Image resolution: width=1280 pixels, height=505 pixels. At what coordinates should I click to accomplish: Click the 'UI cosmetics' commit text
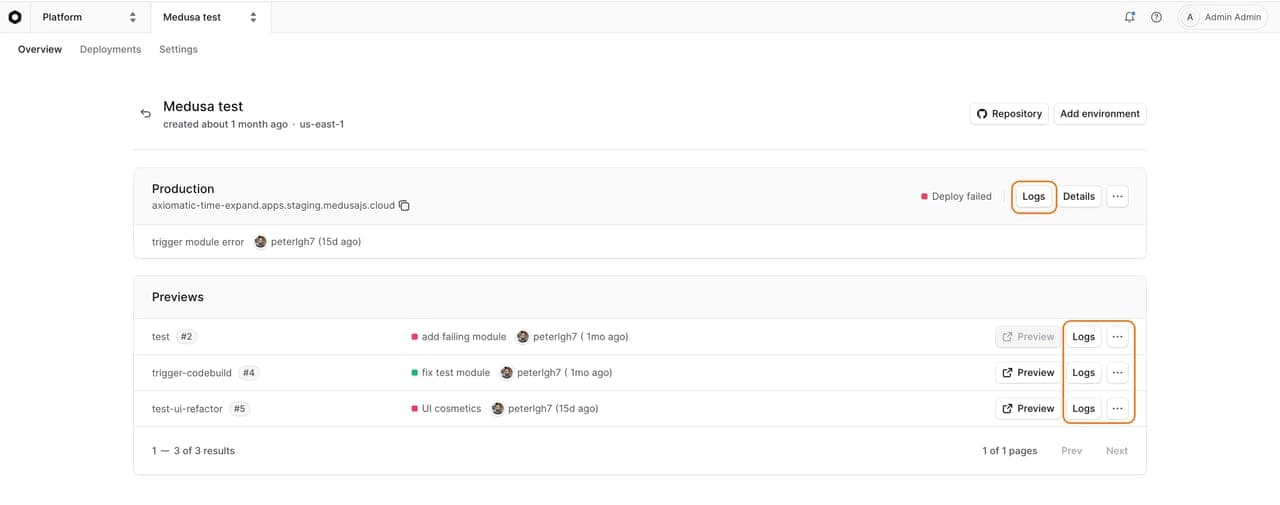451,409
